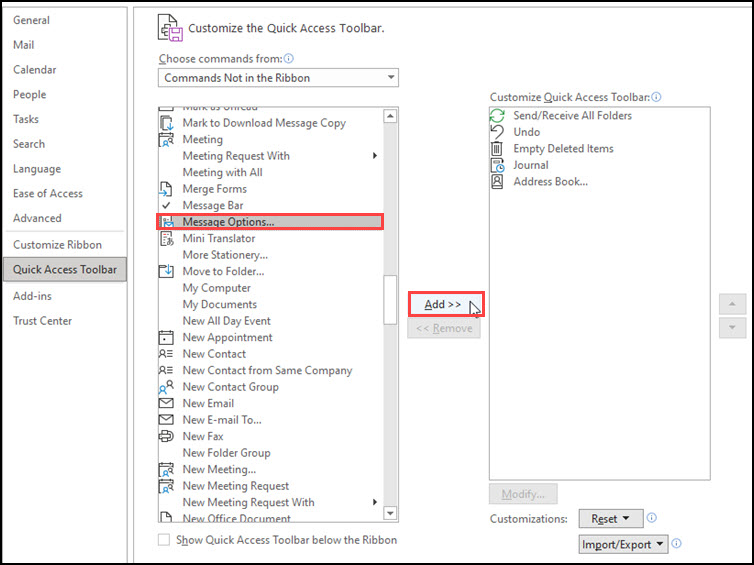Click the Send/Receive All Folders icon
The width and height of the screenshot is (754, 565).
pyautogui.click(x=497, y=116)
